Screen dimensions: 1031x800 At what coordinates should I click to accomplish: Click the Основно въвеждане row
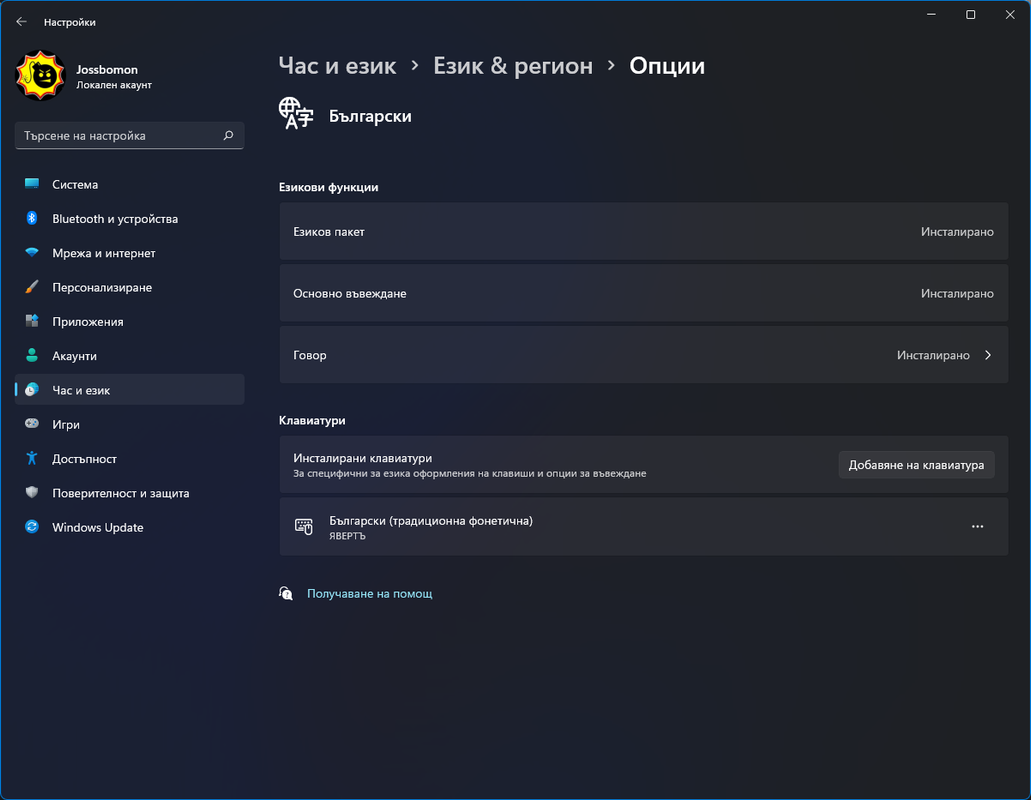click(x=644, y=293)
